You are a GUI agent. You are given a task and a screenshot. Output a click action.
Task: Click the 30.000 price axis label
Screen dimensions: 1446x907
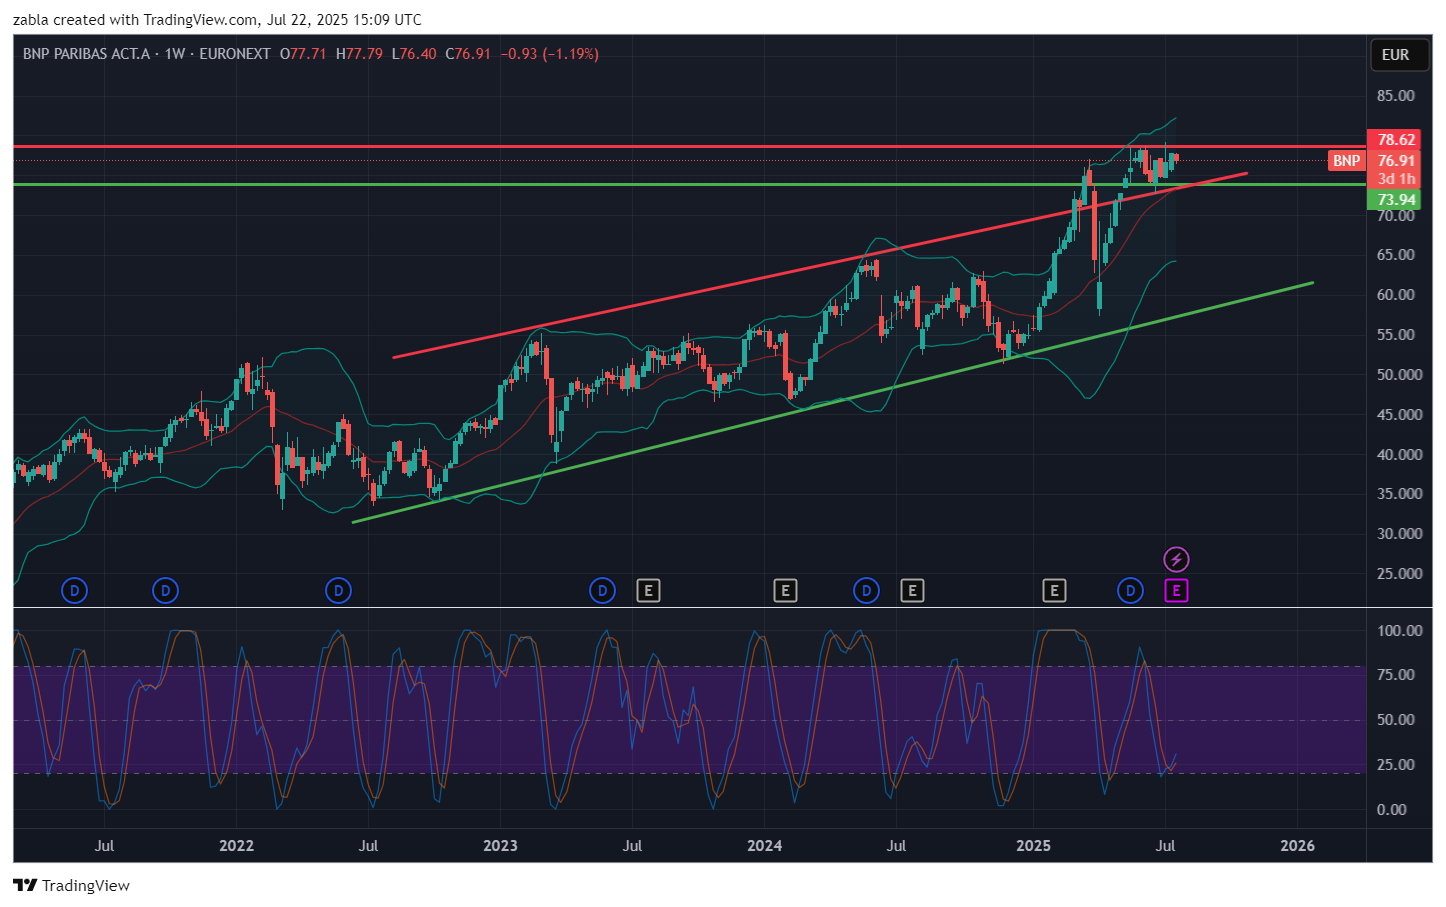1400,534
